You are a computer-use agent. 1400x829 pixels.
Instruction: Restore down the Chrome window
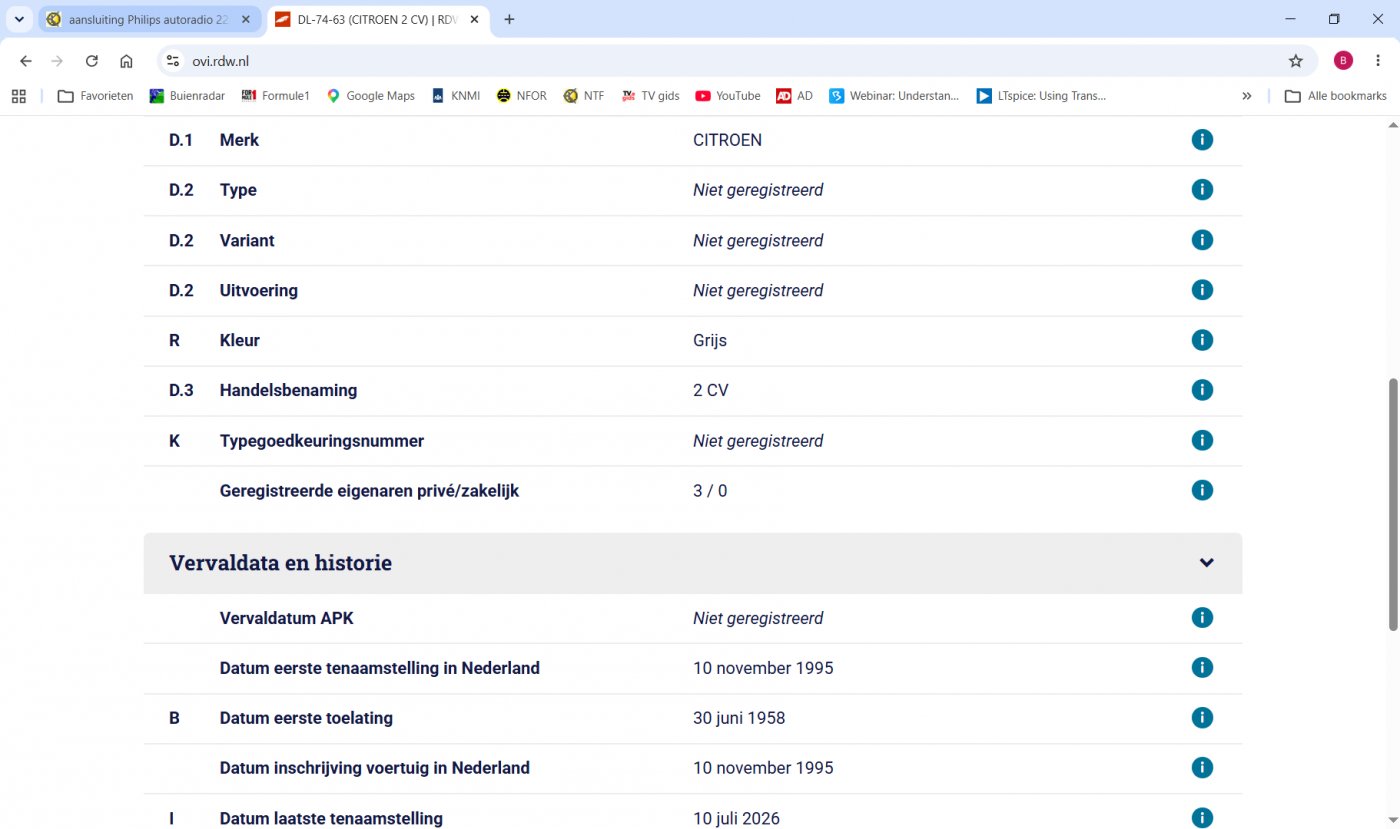1333,19
